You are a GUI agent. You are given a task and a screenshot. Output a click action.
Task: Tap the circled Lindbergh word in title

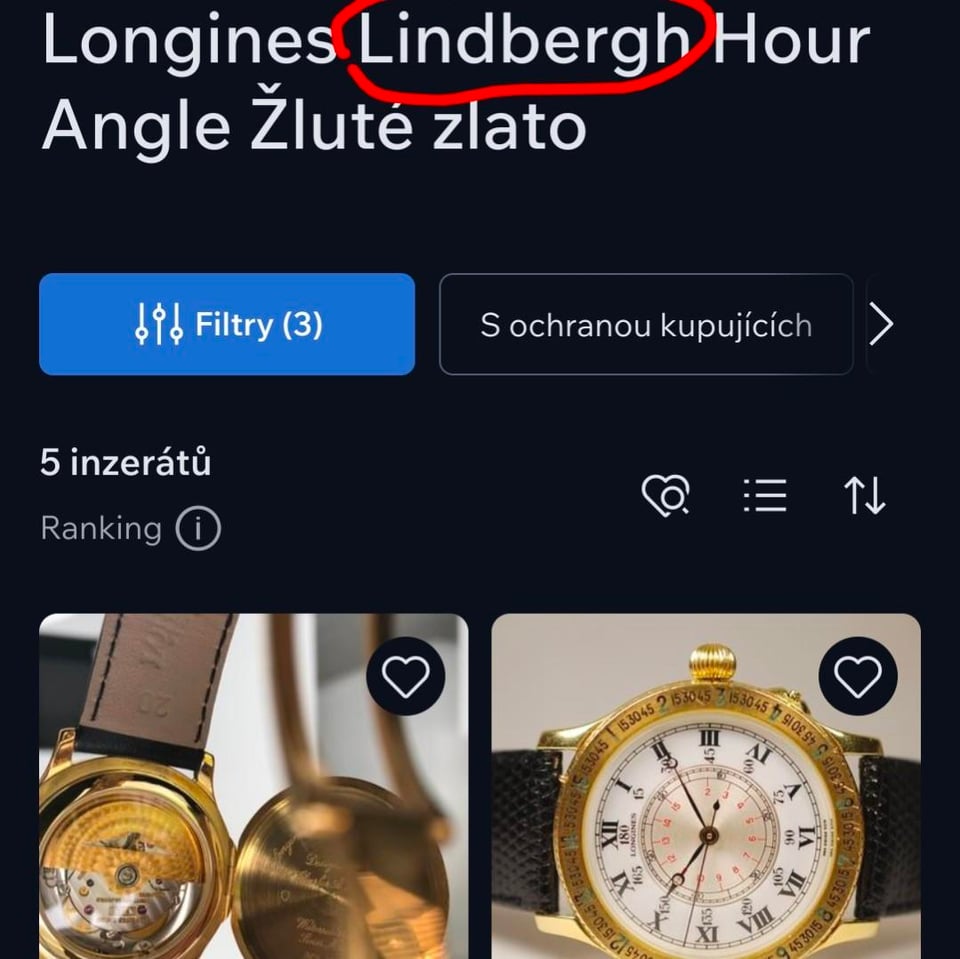(524, 42)
